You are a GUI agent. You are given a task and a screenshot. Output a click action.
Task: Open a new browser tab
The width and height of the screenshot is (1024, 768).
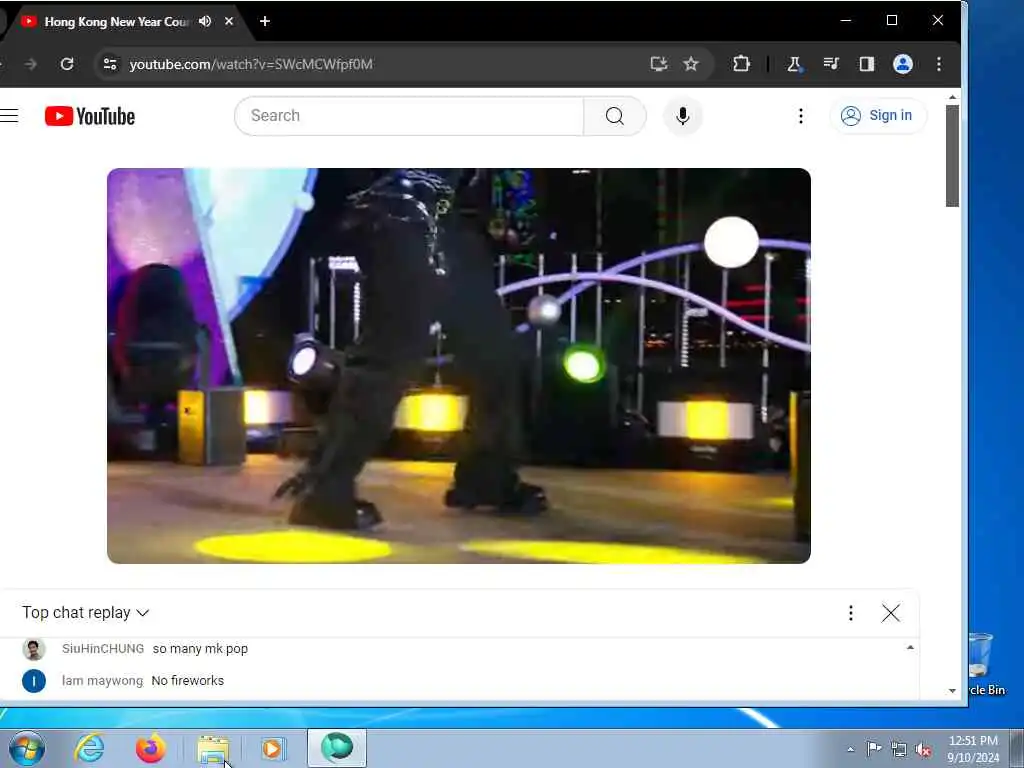pyautogui.click(x=264, y=21)
